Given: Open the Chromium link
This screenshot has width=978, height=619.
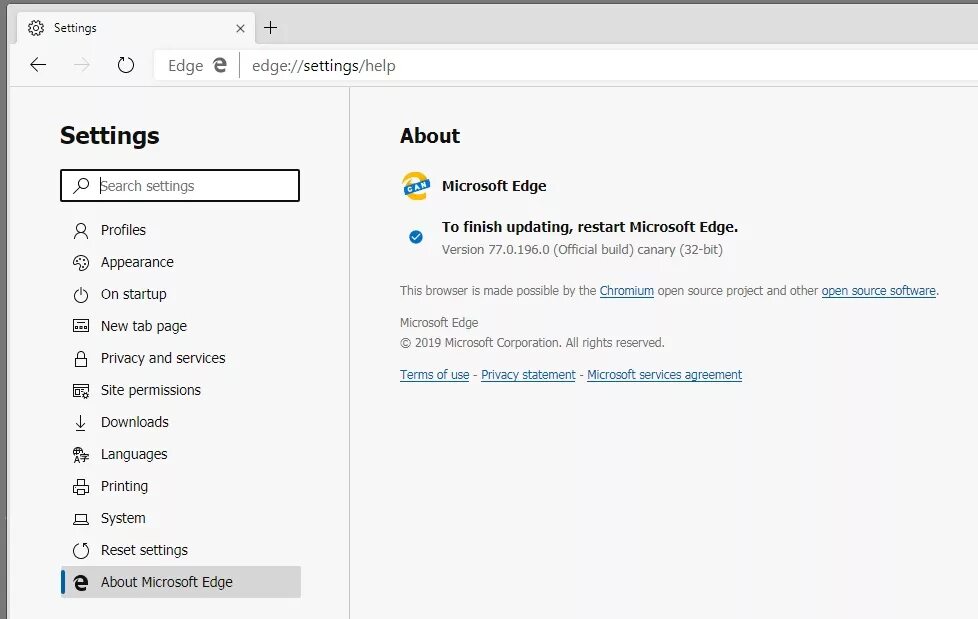Looking at the screenshot, I should tap(626, 291).
